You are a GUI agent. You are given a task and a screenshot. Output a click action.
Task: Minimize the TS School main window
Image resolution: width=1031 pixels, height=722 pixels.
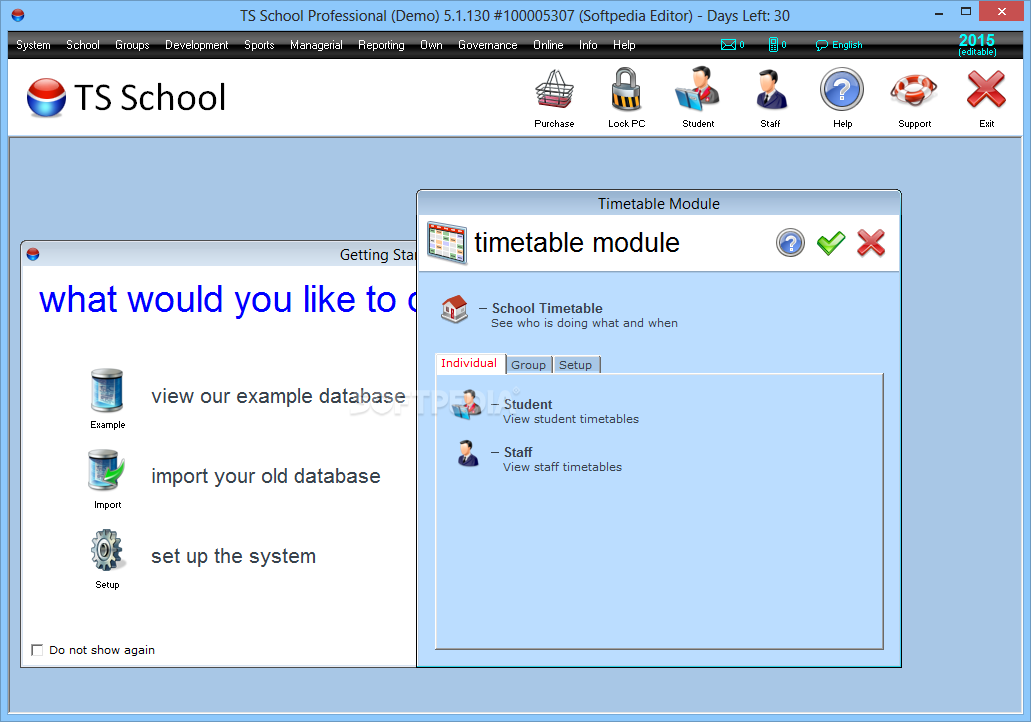[939, 12]
